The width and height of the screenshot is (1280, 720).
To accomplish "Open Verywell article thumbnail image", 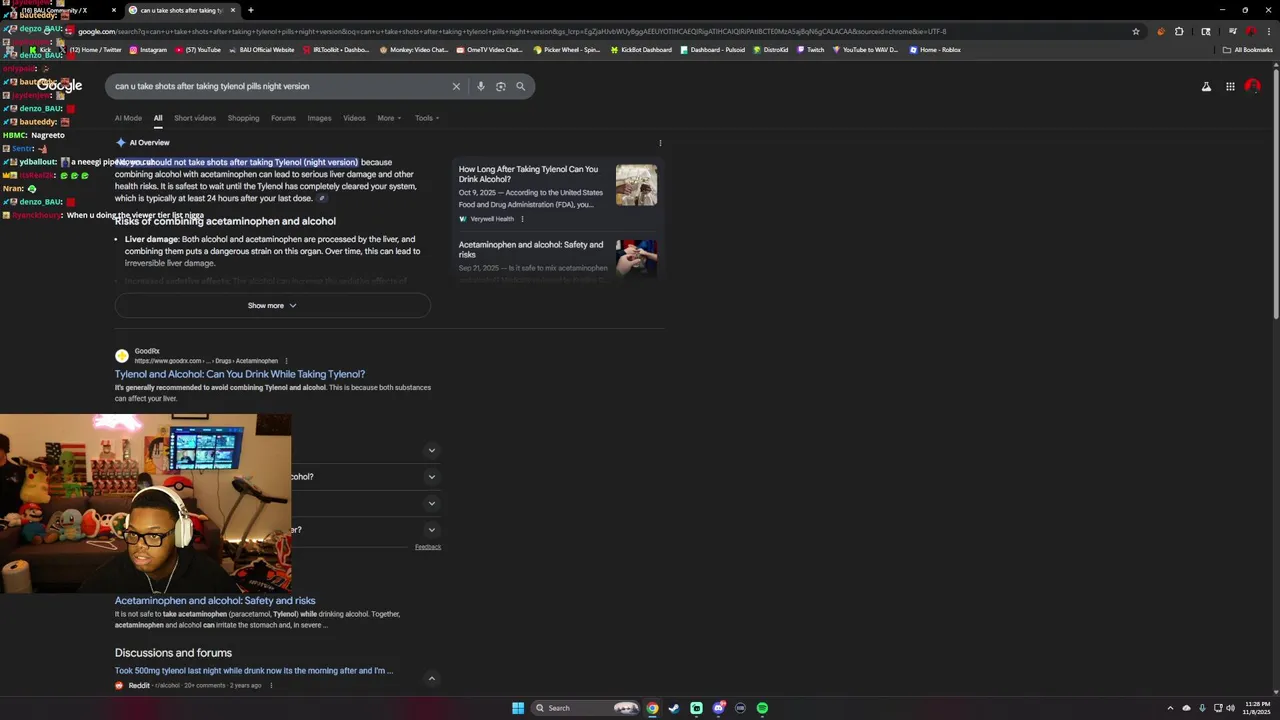I will [x=636, y=185].
